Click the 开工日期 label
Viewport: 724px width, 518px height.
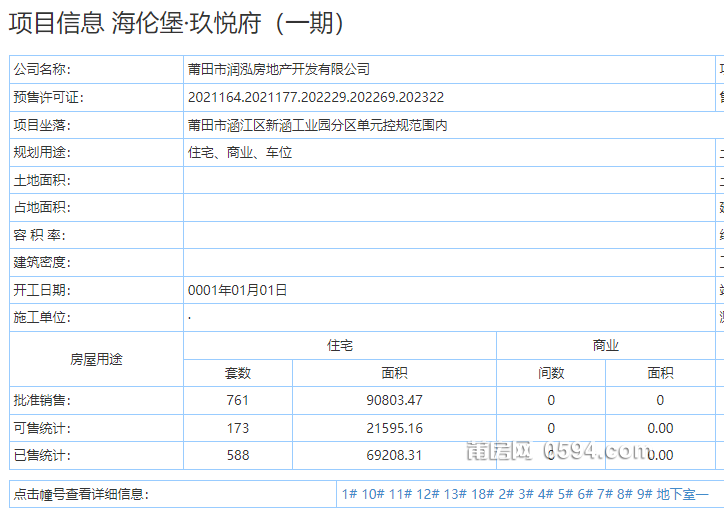(42, 290)
